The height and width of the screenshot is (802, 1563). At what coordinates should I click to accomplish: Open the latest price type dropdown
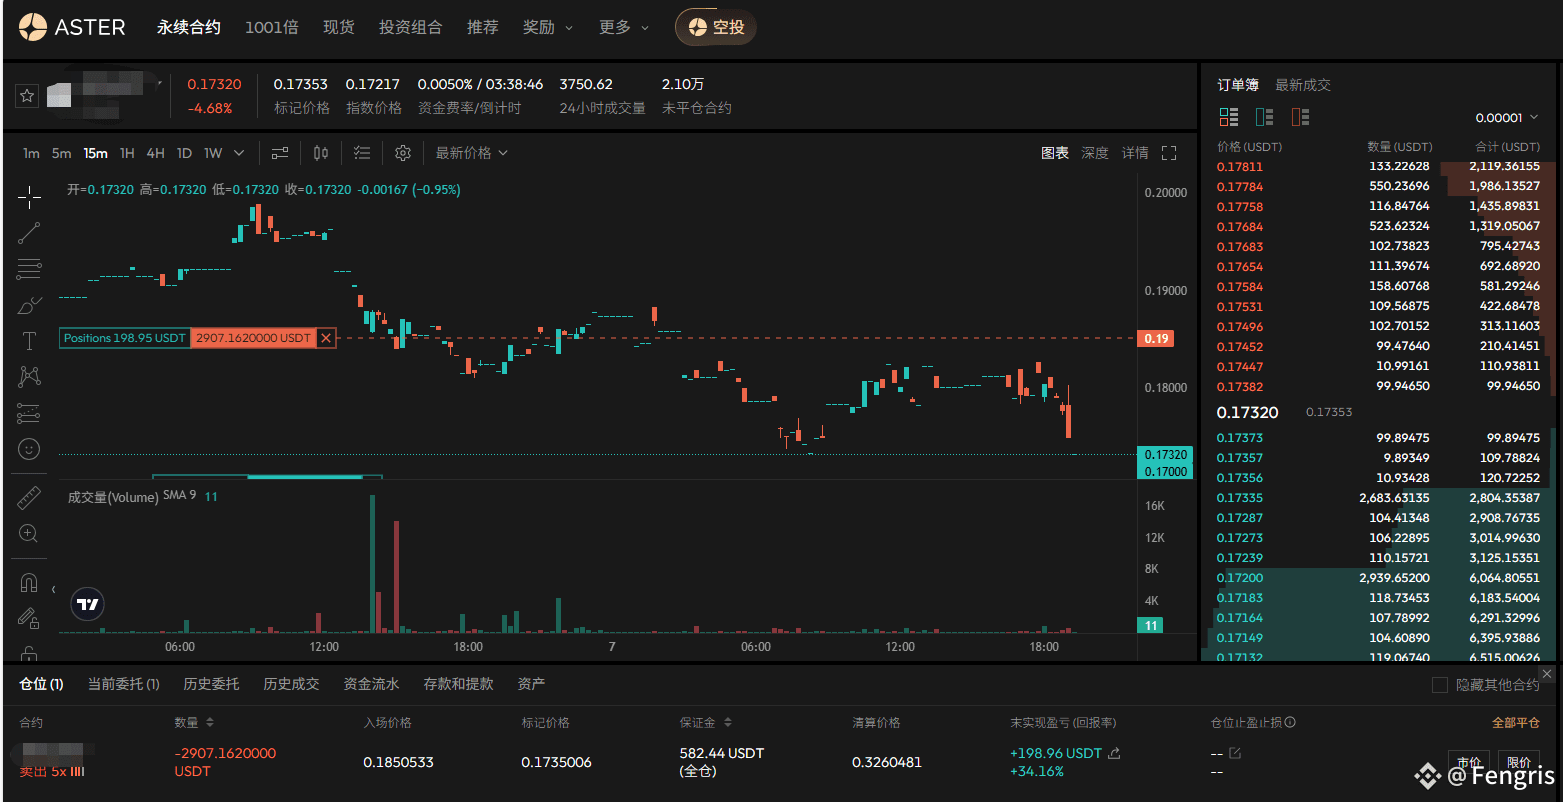472,153
